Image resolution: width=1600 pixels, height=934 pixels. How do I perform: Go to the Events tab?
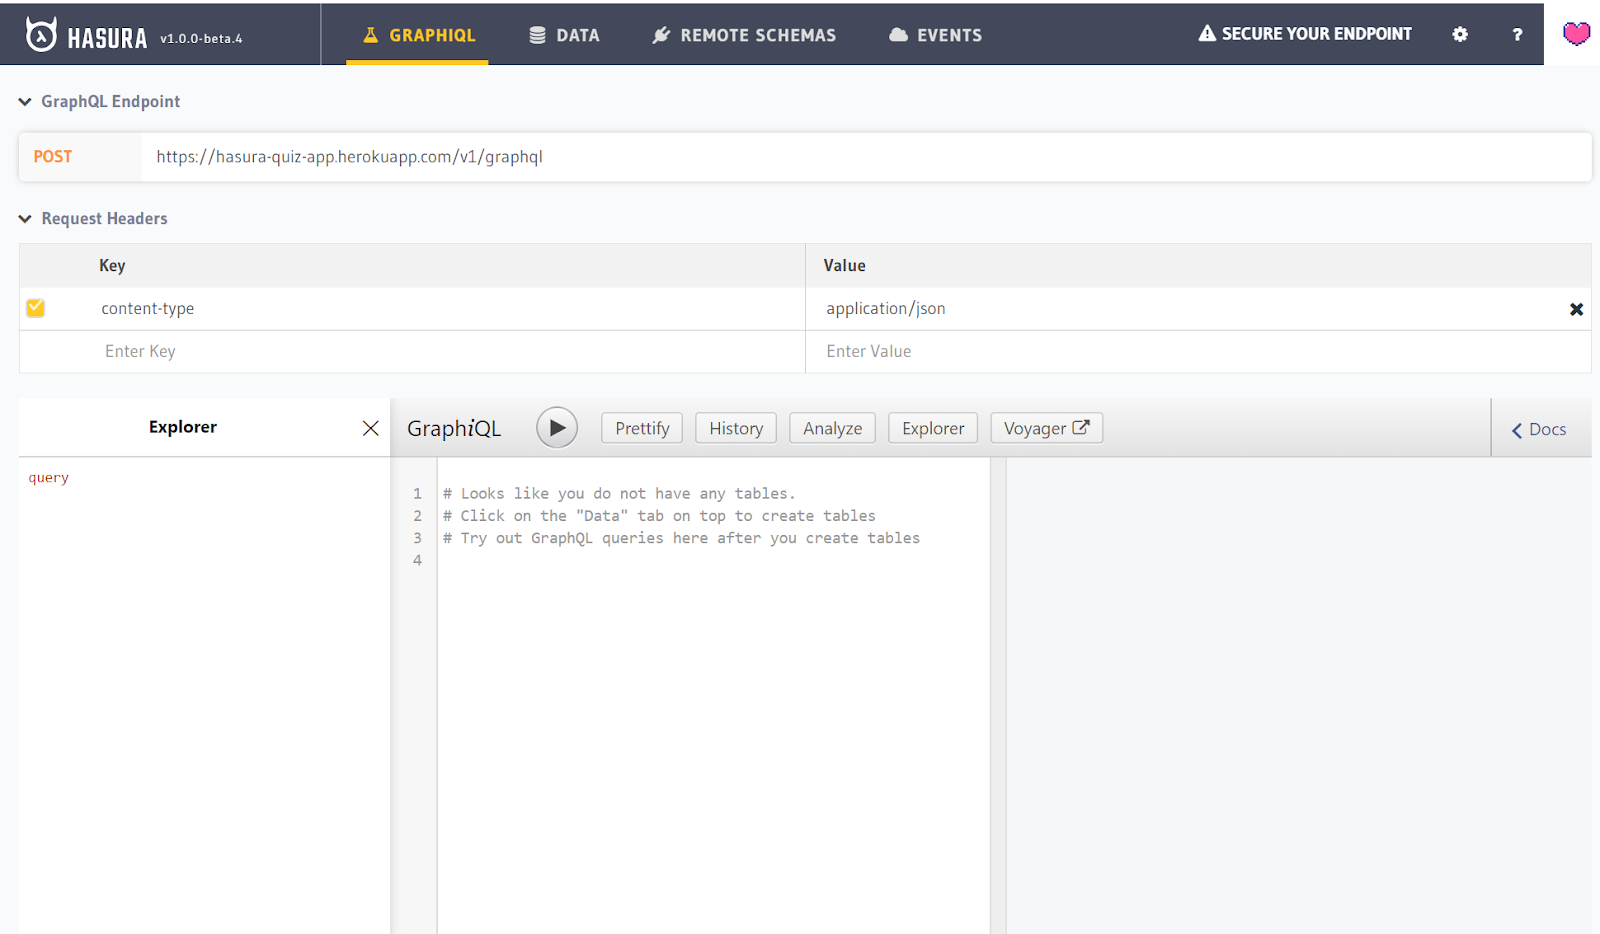(935, 35)
